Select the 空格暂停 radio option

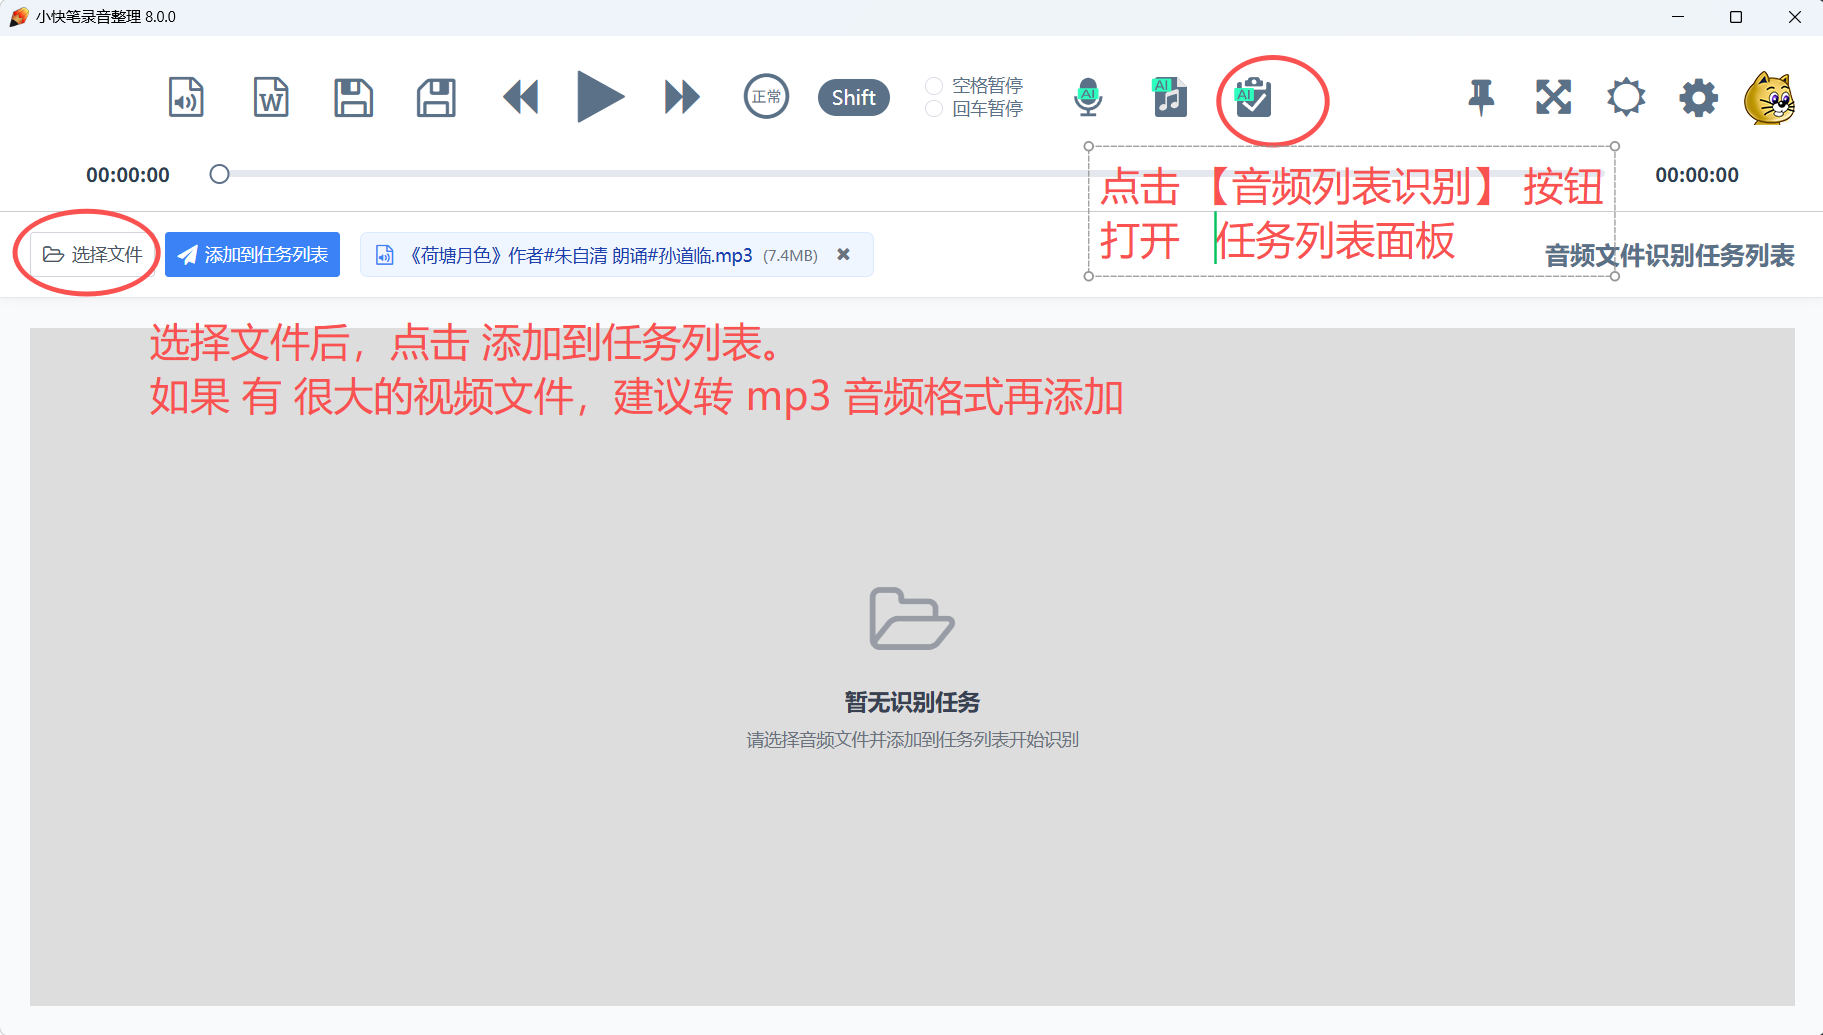tap(934, 86)
